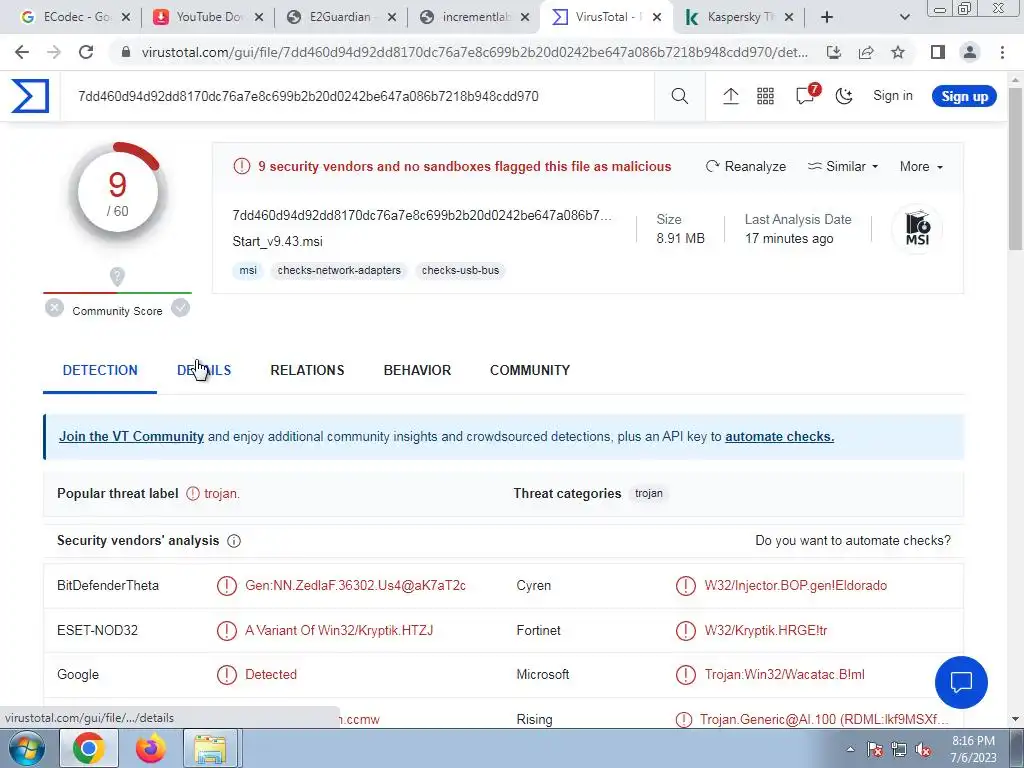Switch to the BEHAVIOR tab
This screenshot has width=1024, height=768.
[417, 370]
